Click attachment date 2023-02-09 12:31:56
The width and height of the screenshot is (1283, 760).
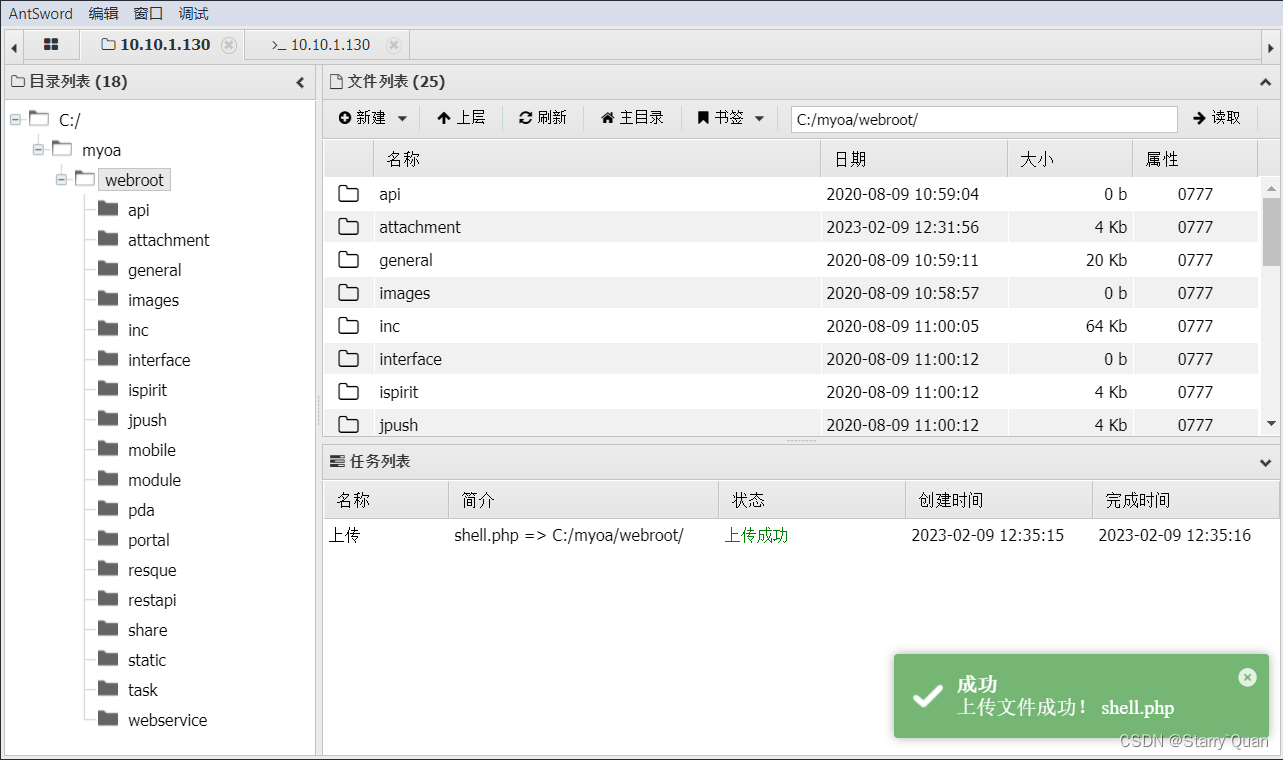point(902,227)
